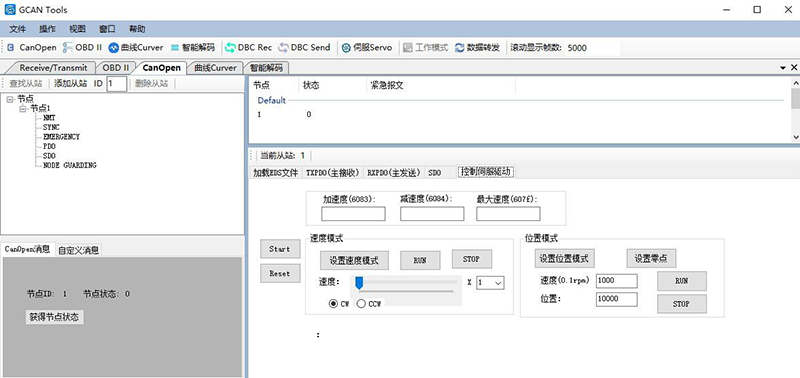800x378 pixels.
Task: Open the 曲线Curver wave icon
Action: tap(113, 47)
